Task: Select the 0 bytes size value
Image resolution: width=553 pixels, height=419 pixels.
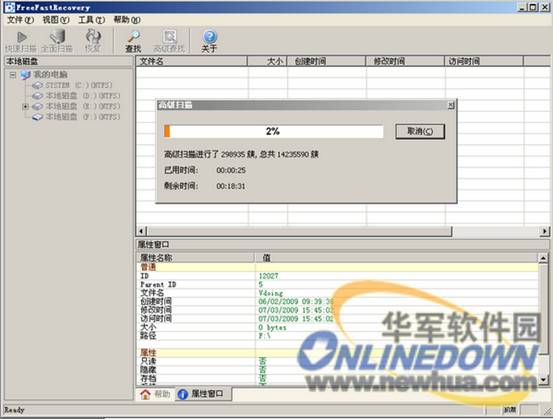Action: [272, 327]
